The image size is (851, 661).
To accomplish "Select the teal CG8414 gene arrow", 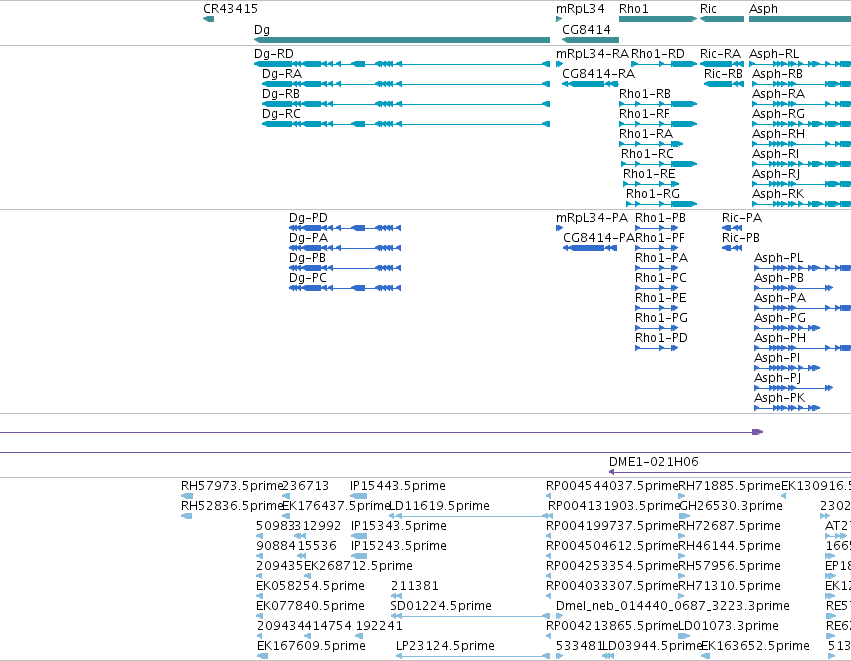I will (590, 40).
